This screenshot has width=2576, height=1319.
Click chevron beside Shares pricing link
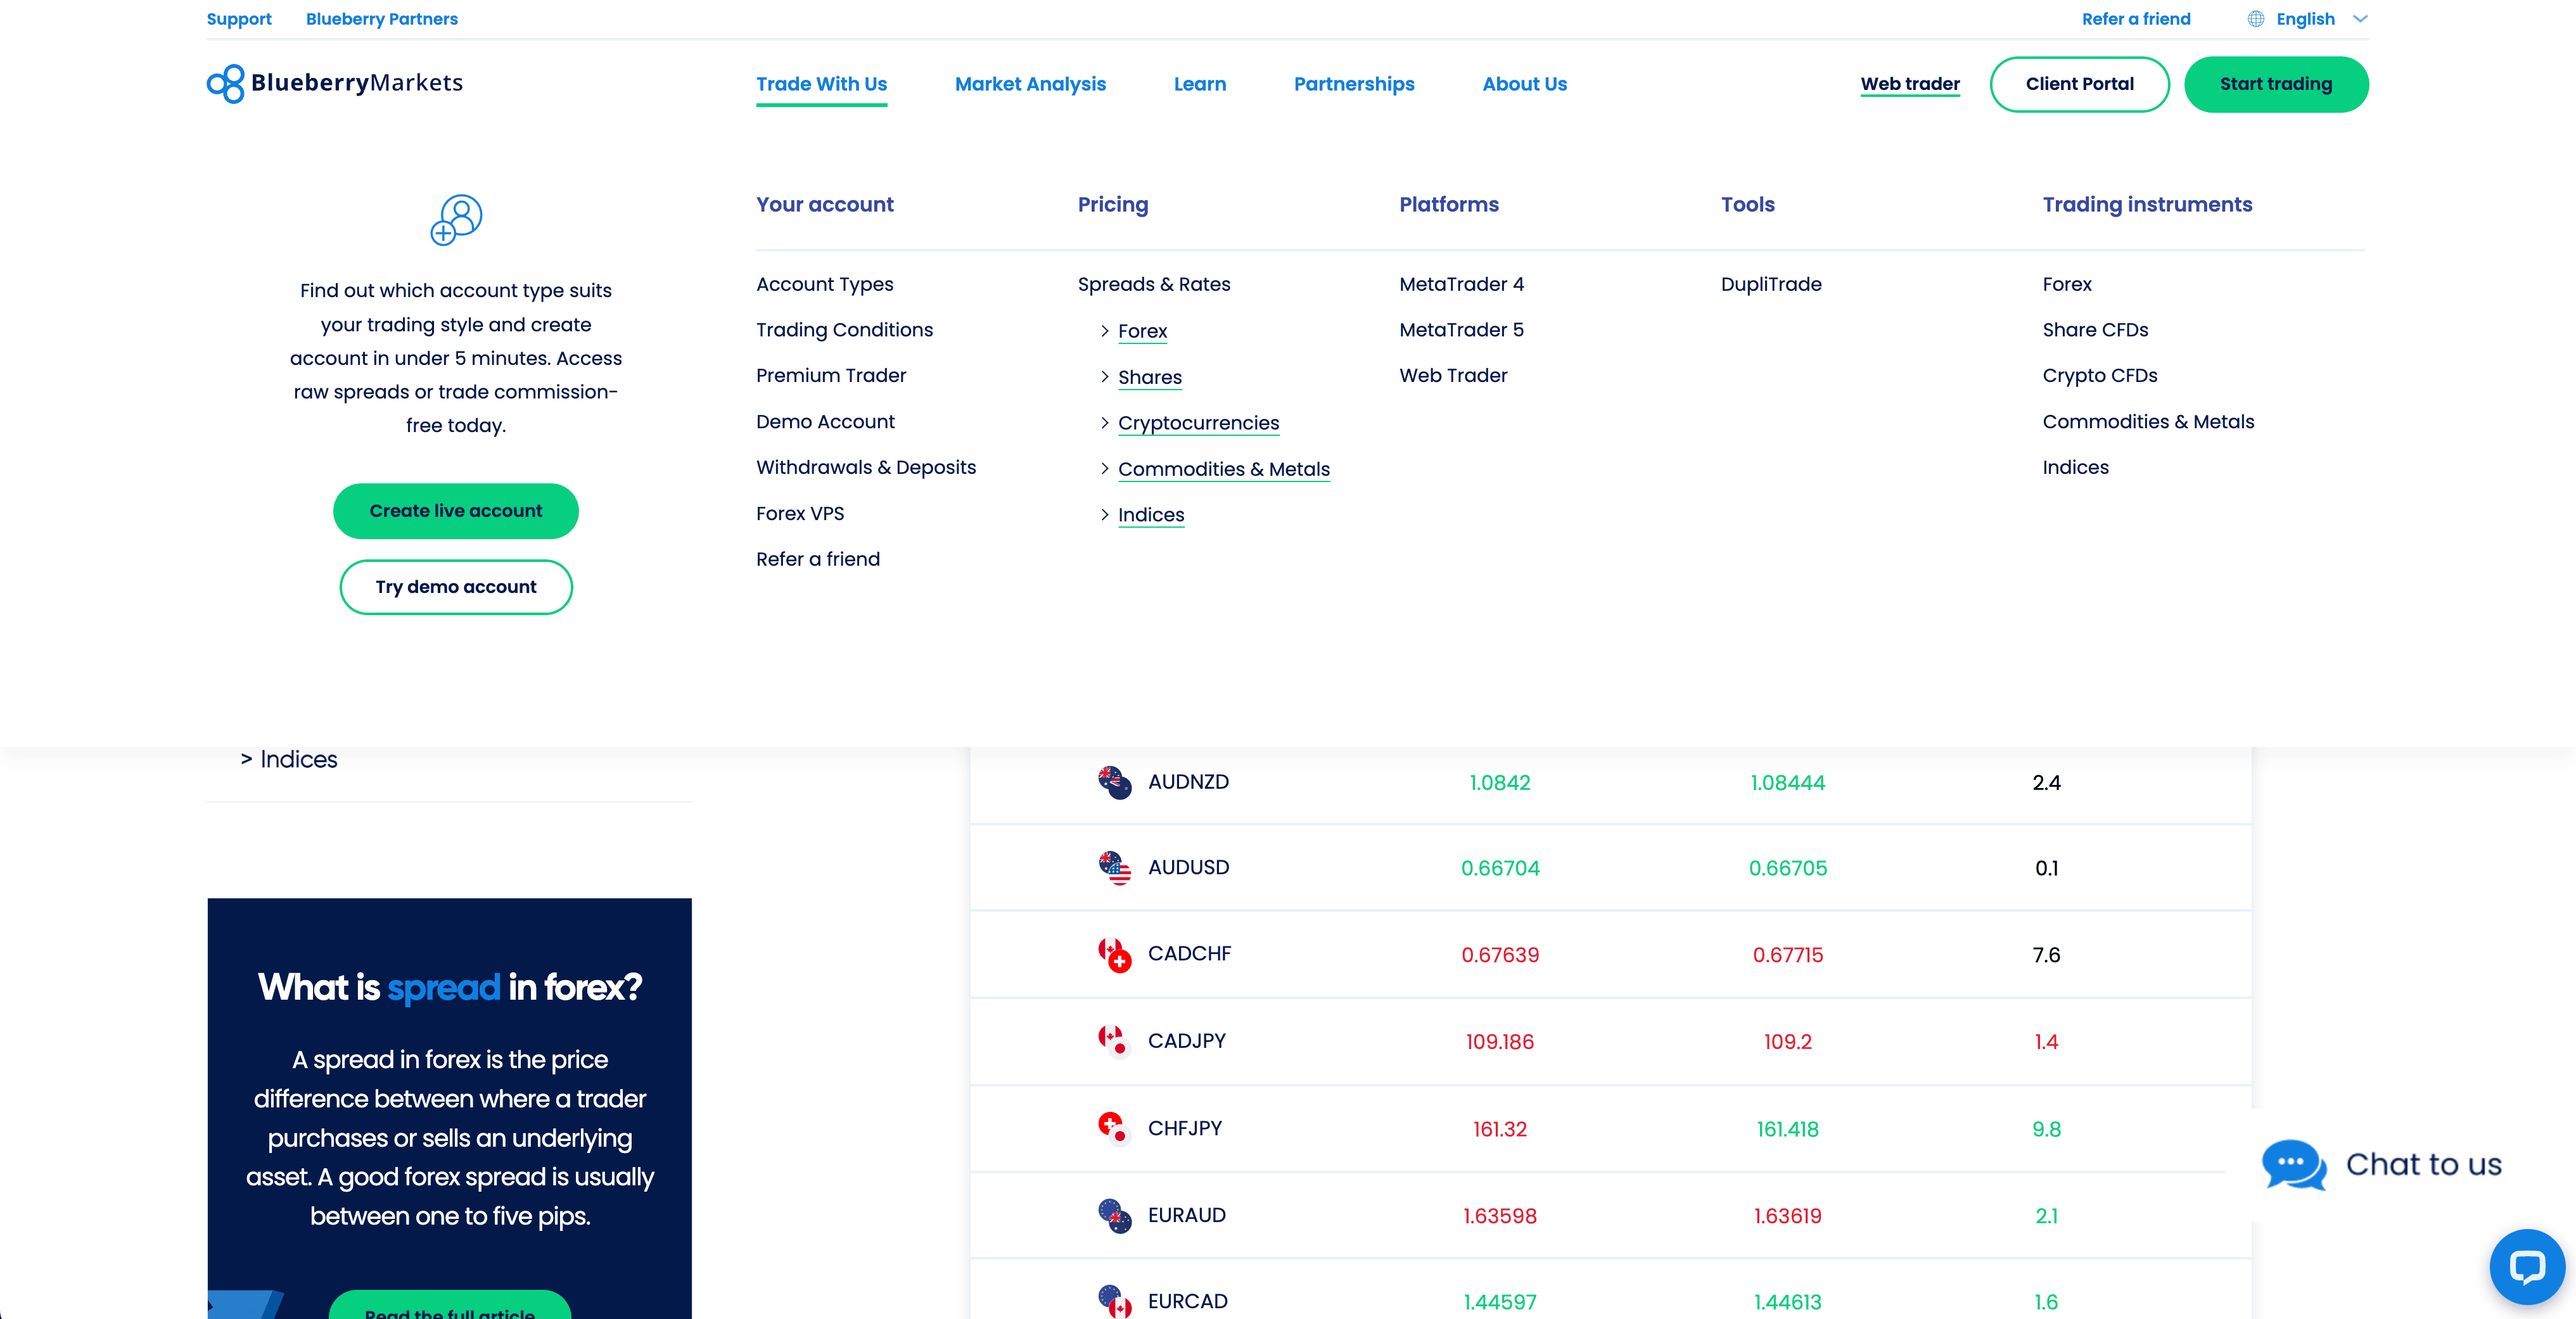pos(1104,377)
